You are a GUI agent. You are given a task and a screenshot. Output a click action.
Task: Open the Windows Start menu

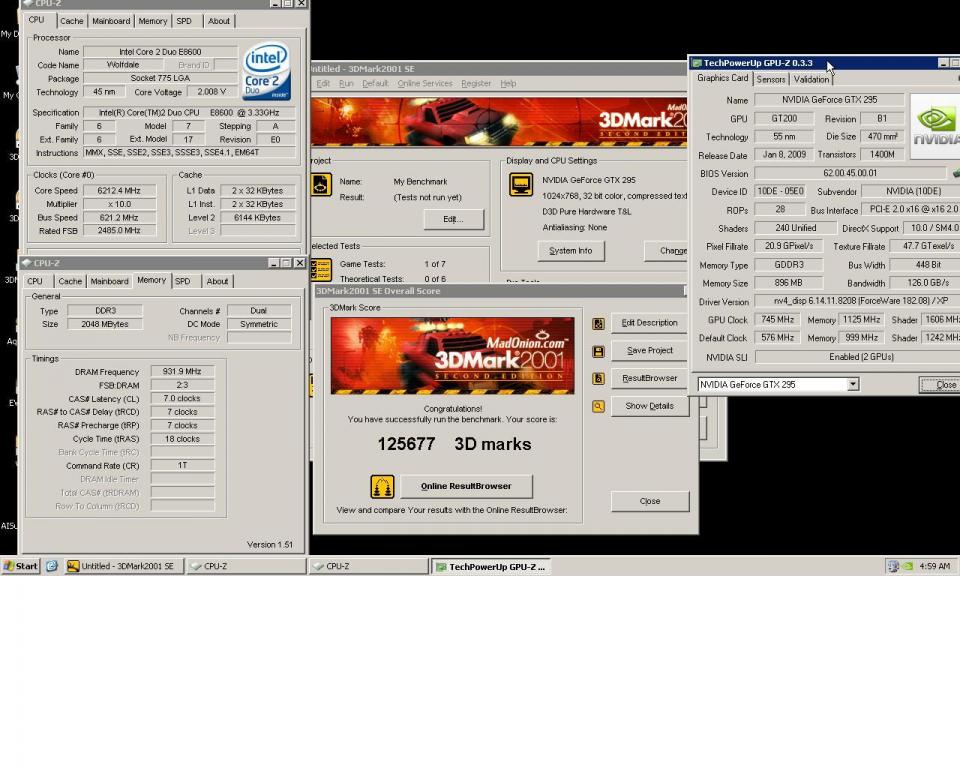(21, 566)
